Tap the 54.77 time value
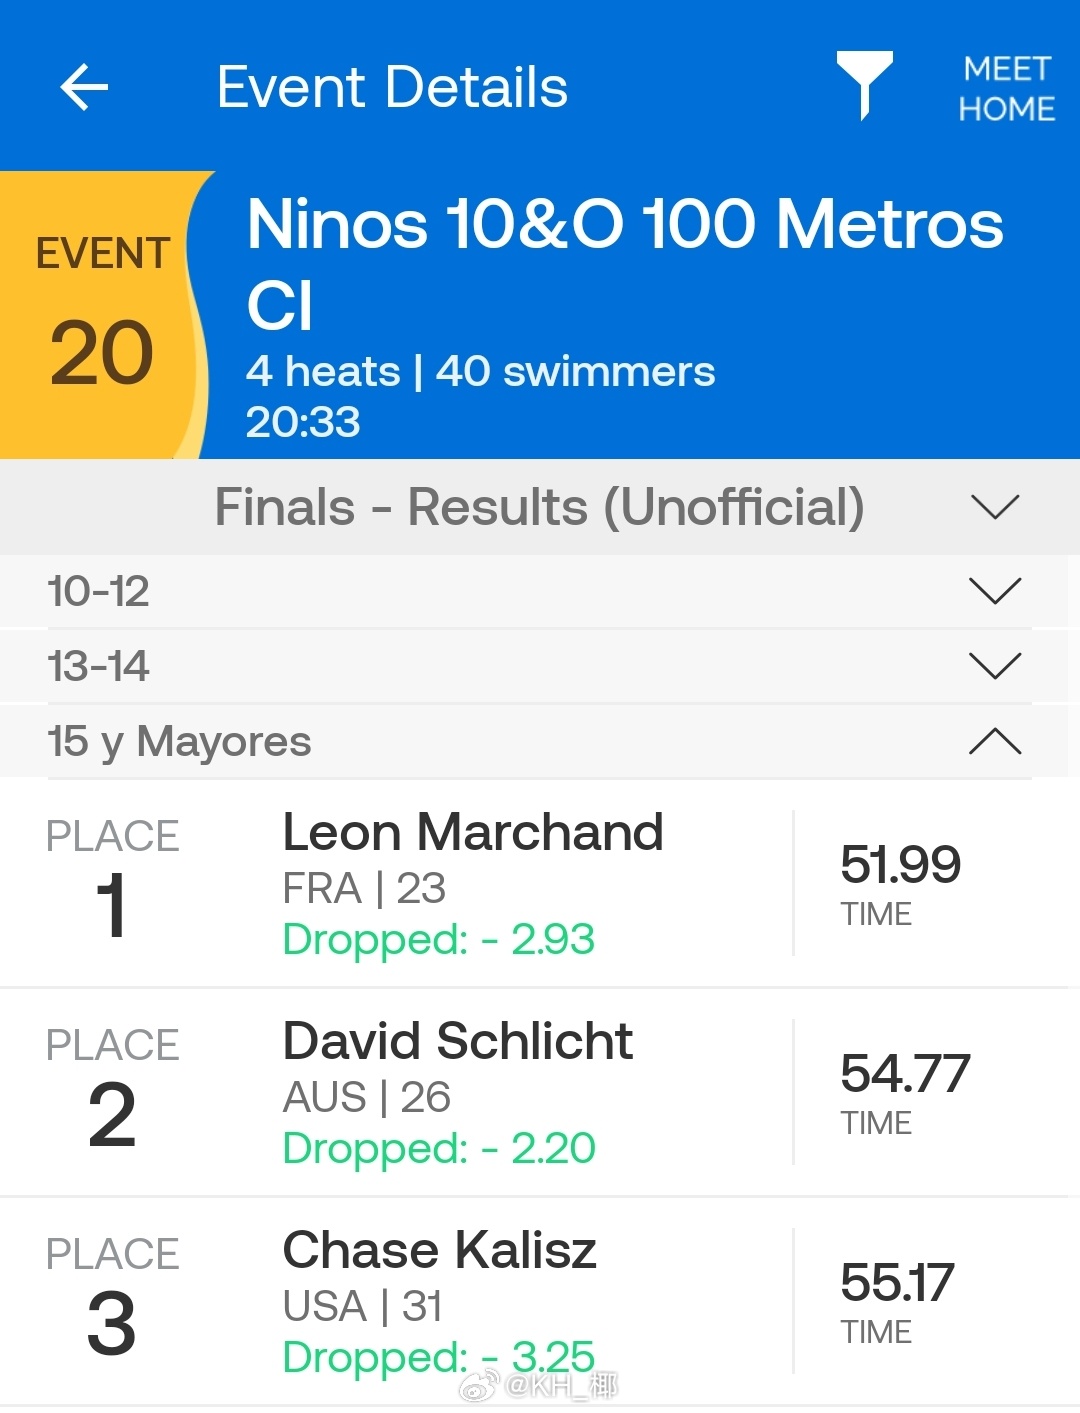This screenshot has width=1080, height=1413. pyautogui.click(x=905, y=1073)
